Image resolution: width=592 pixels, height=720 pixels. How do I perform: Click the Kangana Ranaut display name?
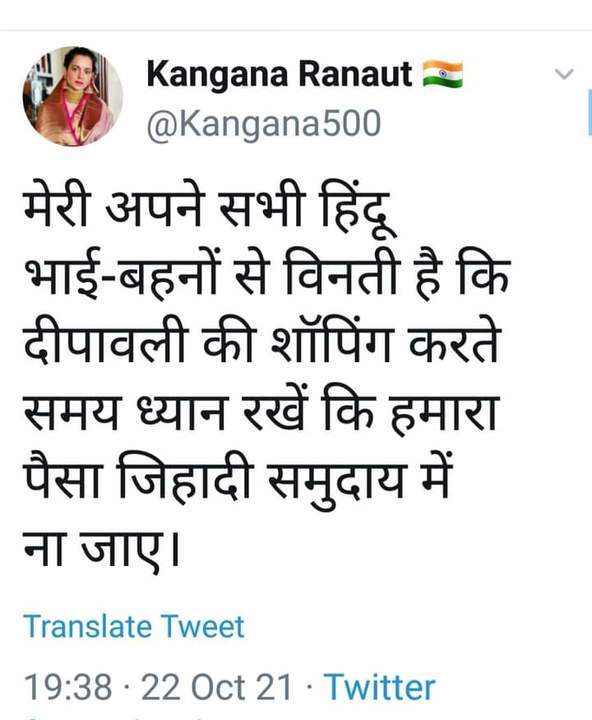(x=279, y=74)
